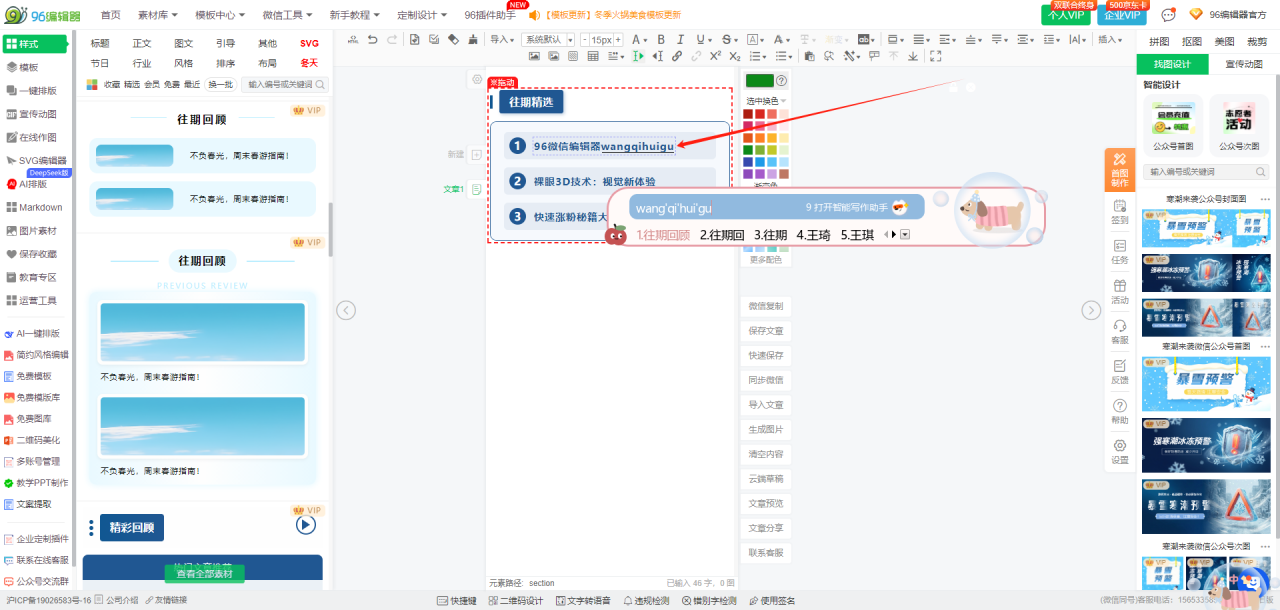
Task: Toggle the 收藏 filter
Action: (112, 85)
